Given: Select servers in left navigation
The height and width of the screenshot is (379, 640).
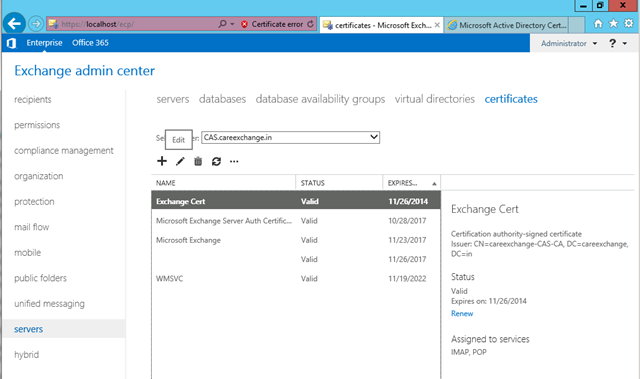Looking at the screenshot, I should click(64, 329).
